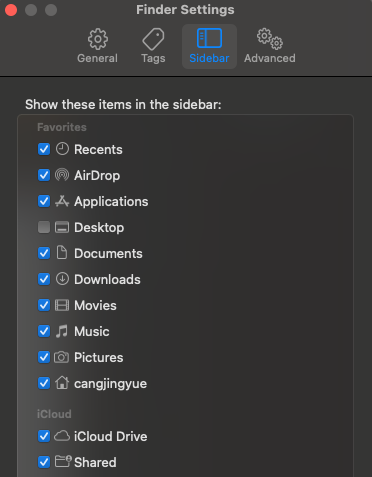Open the Tags settings tab
Screen dimensions: 372x477
[x=153, y=46]
